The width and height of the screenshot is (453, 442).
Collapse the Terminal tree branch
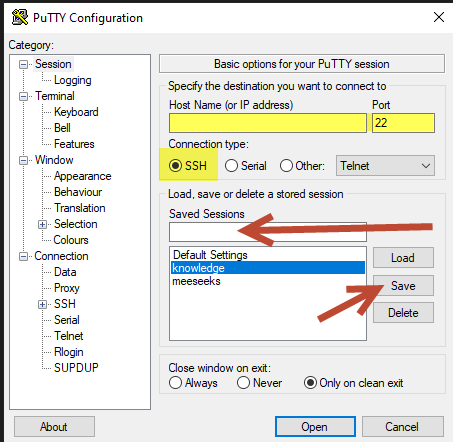click(x=23, y=96)
